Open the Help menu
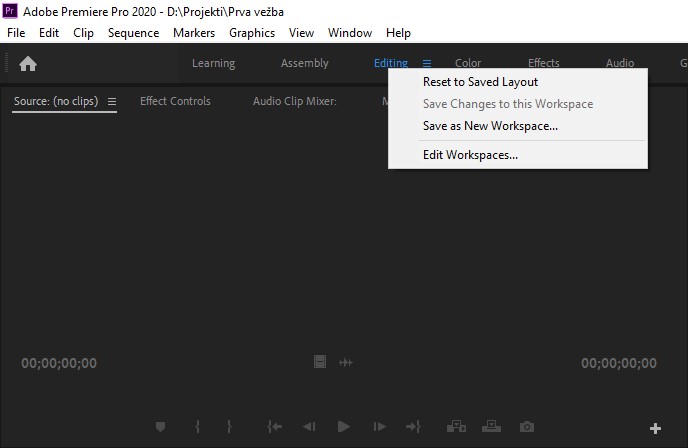The width and height of the screenshot is (688, 448). (x=398, y=33)
